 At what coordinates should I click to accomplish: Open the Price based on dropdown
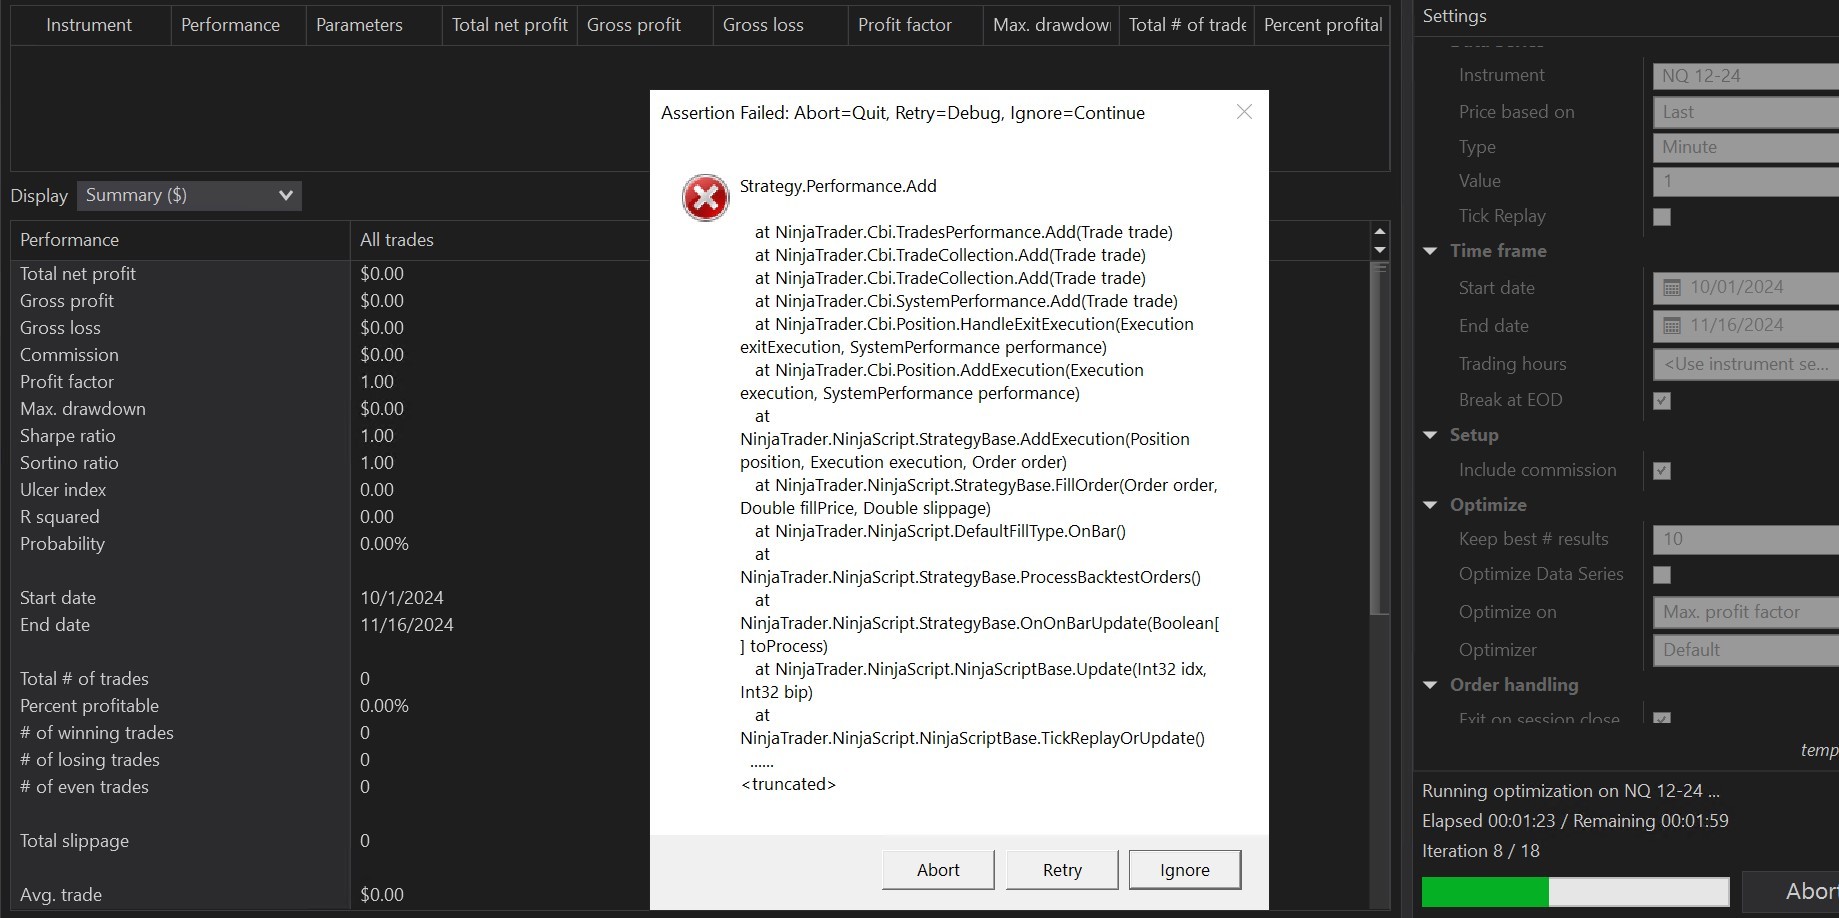click(1746, 112)
